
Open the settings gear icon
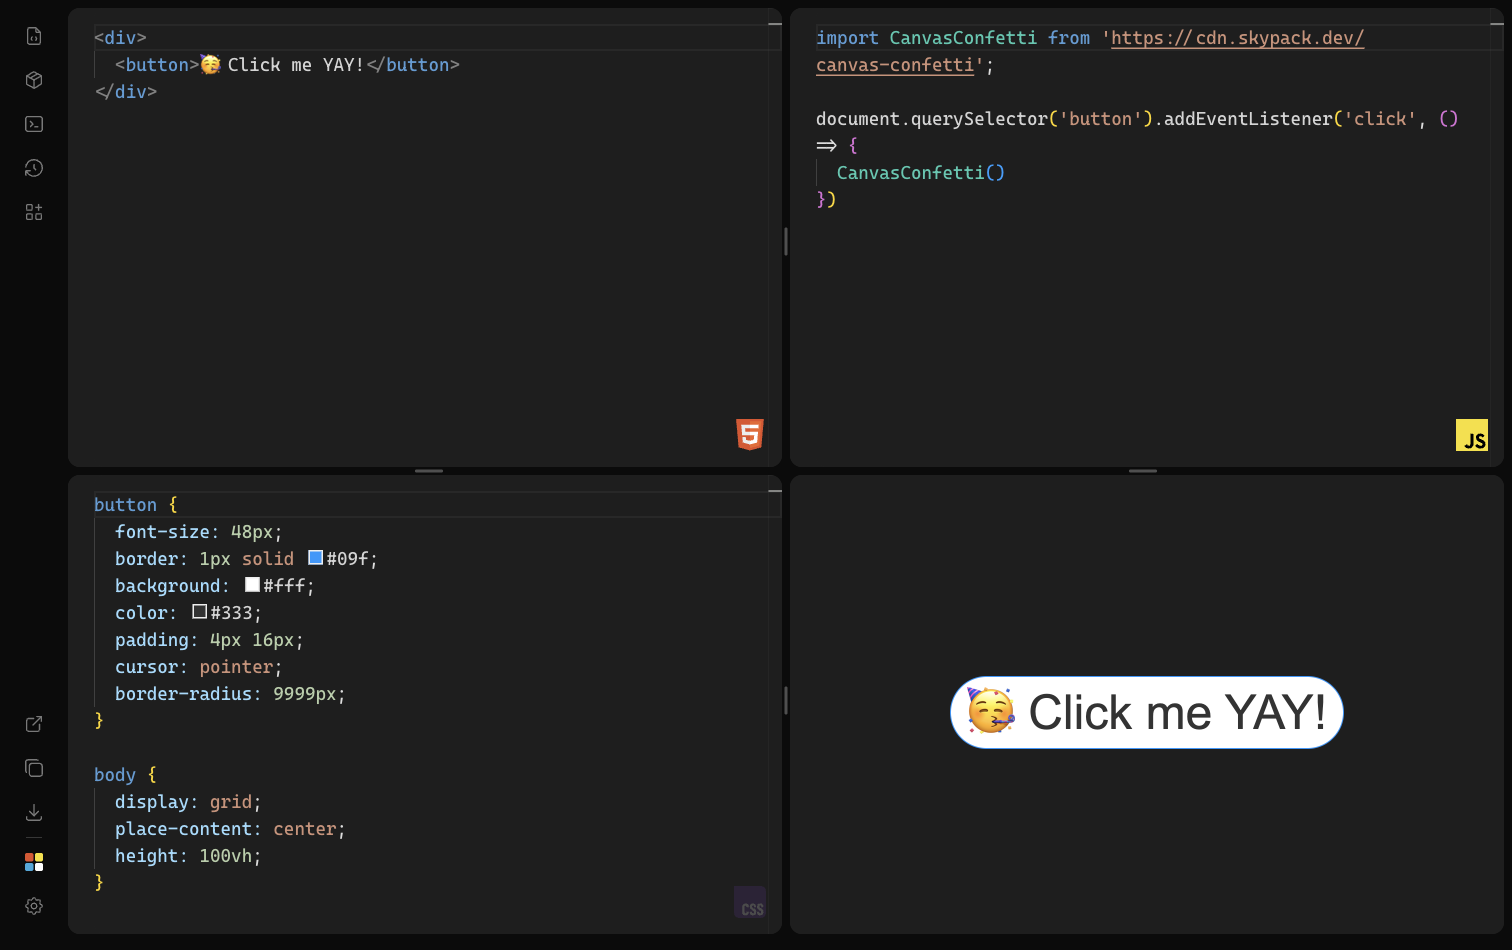pos(34,906)
